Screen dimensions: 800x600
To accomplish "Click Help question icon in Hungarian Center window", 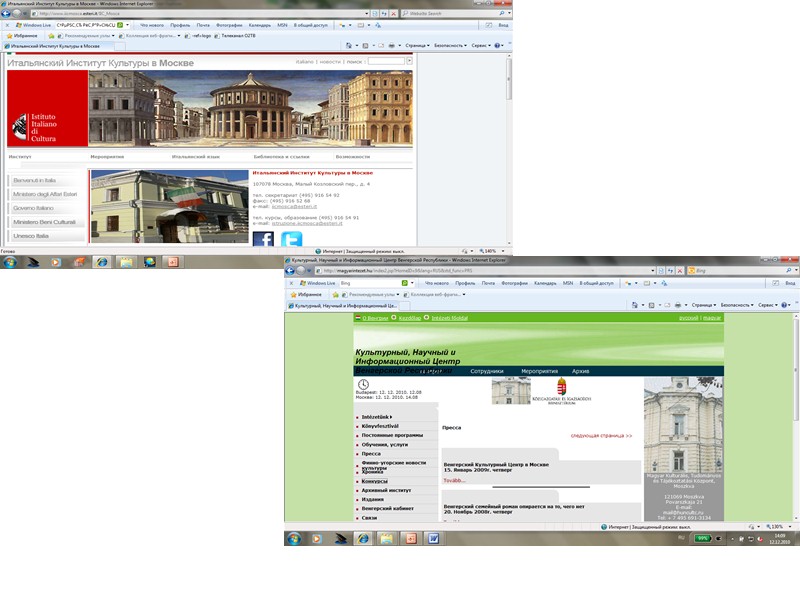I will coord(784,305).
